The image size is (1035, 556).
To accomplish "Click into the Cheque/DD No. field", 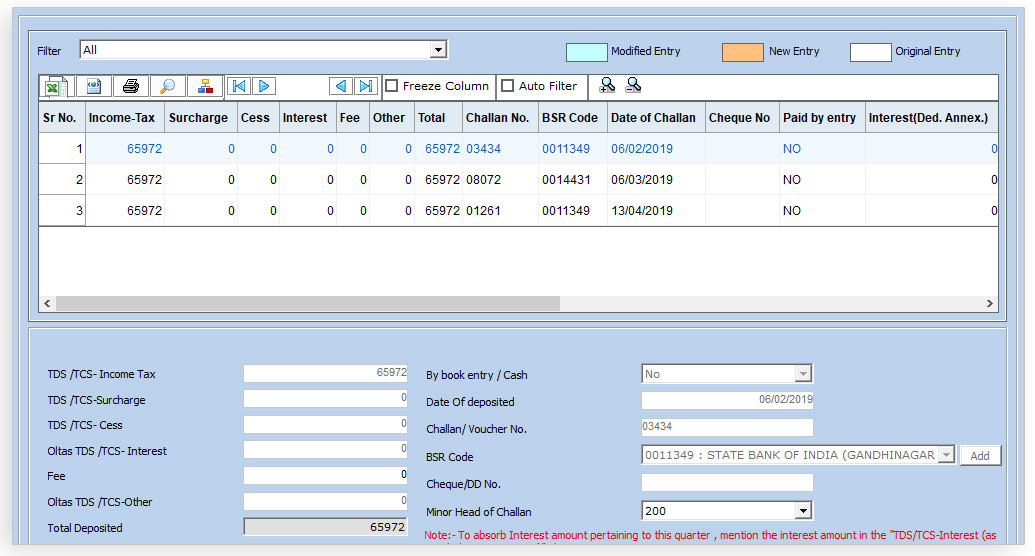I will pyautogui.click(x=726, y=483).
